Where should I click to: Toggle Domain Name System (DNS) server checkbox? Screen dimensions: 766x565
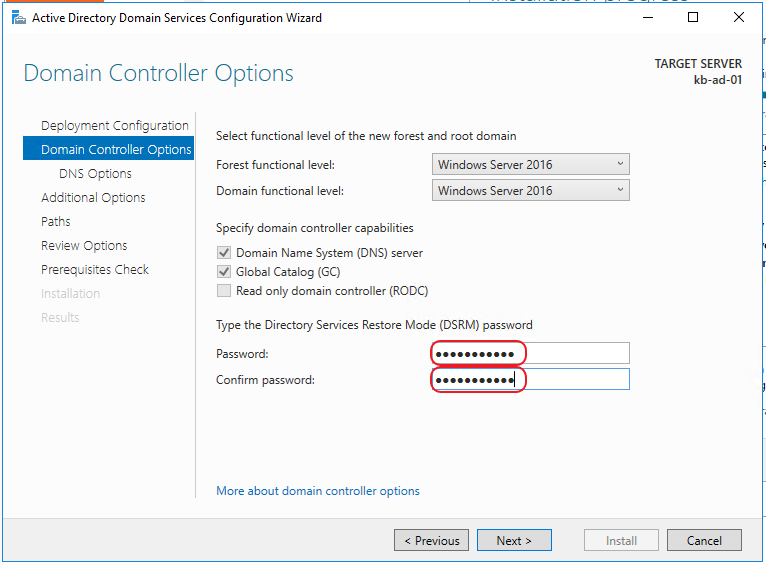coord(224,252)
